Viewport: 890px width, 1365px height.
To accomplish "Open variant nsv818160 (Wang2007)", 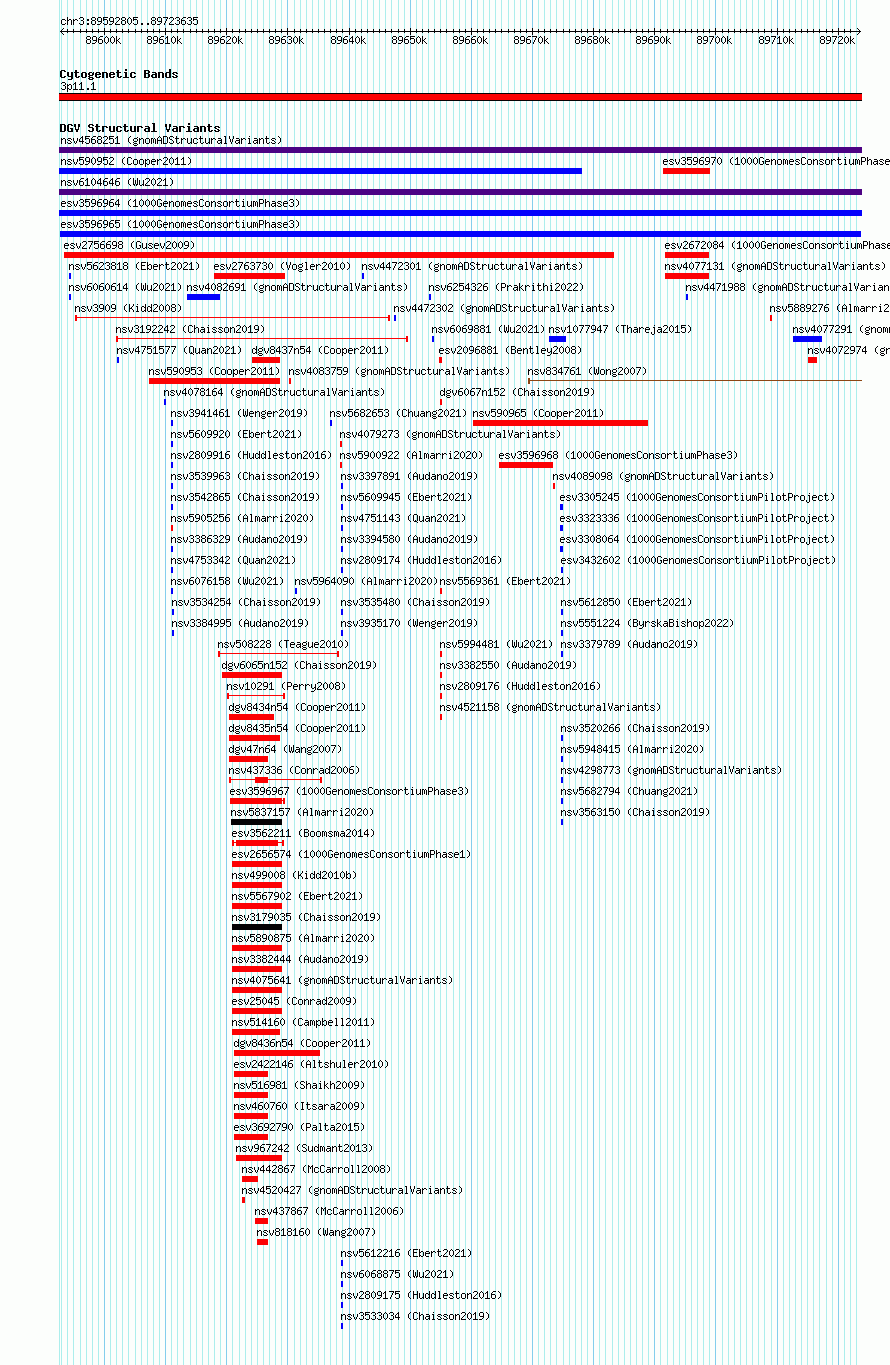I will click(x=317, y=1232).
